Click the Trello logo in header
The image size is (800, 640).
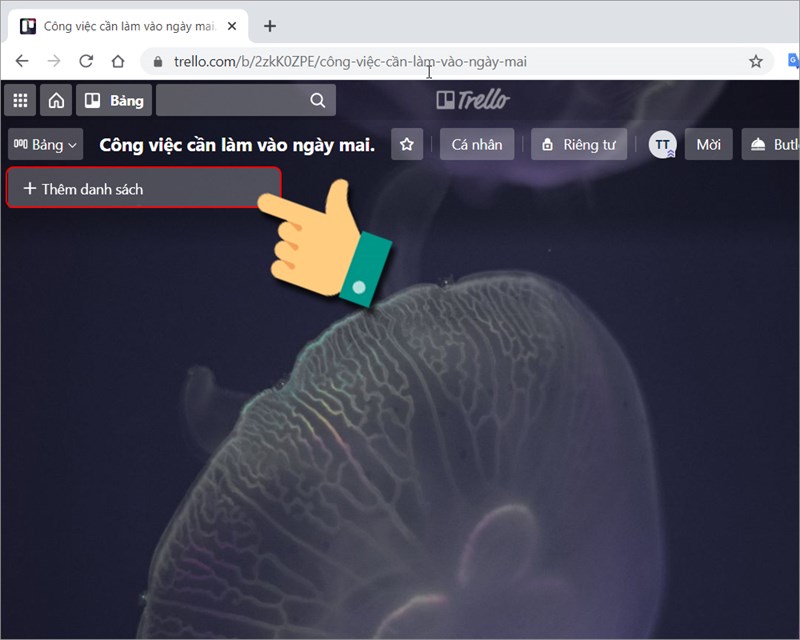point(473,100)
